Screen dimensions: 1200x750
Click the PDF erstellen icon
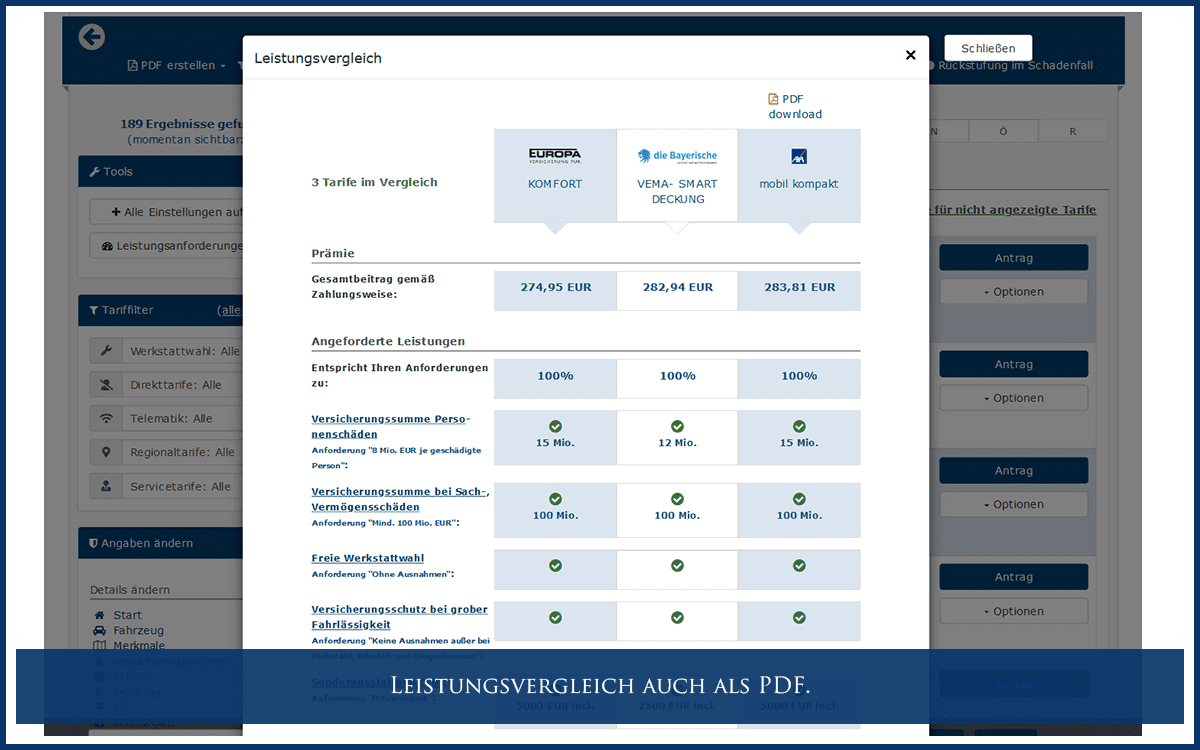tap(131, 63)
